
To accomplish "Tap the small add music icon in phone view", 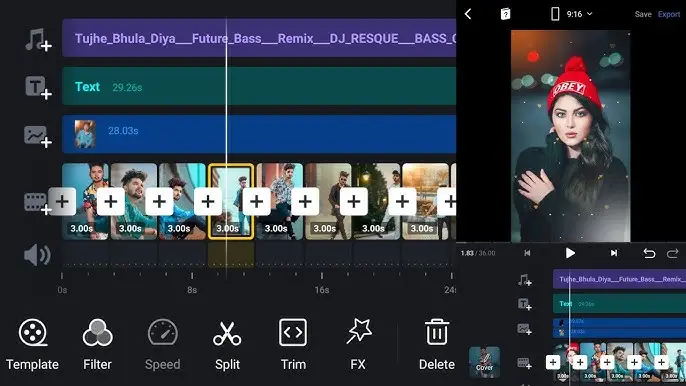I will click(525, 280).
